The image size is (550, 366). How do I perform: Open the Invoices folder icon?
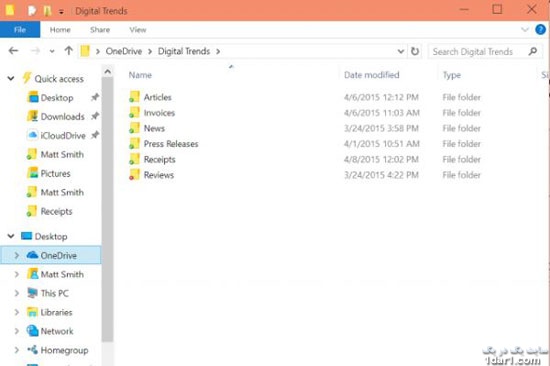pyautogui.click(x=134, y=112)
